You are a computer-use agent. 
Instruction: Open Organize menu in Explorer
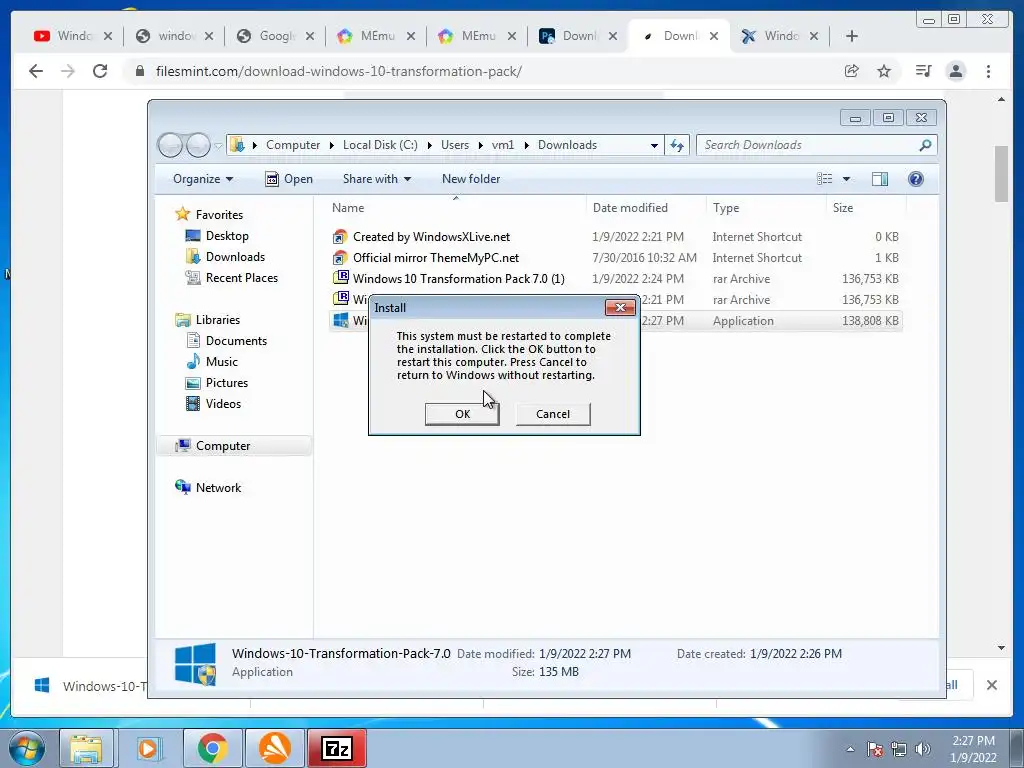202,179
